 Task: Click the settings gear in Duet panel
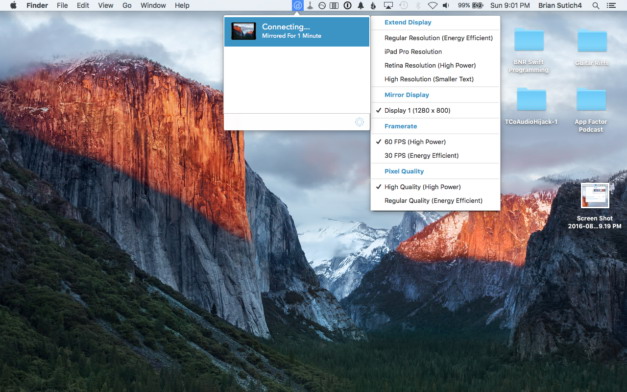(x=359, y=122)
